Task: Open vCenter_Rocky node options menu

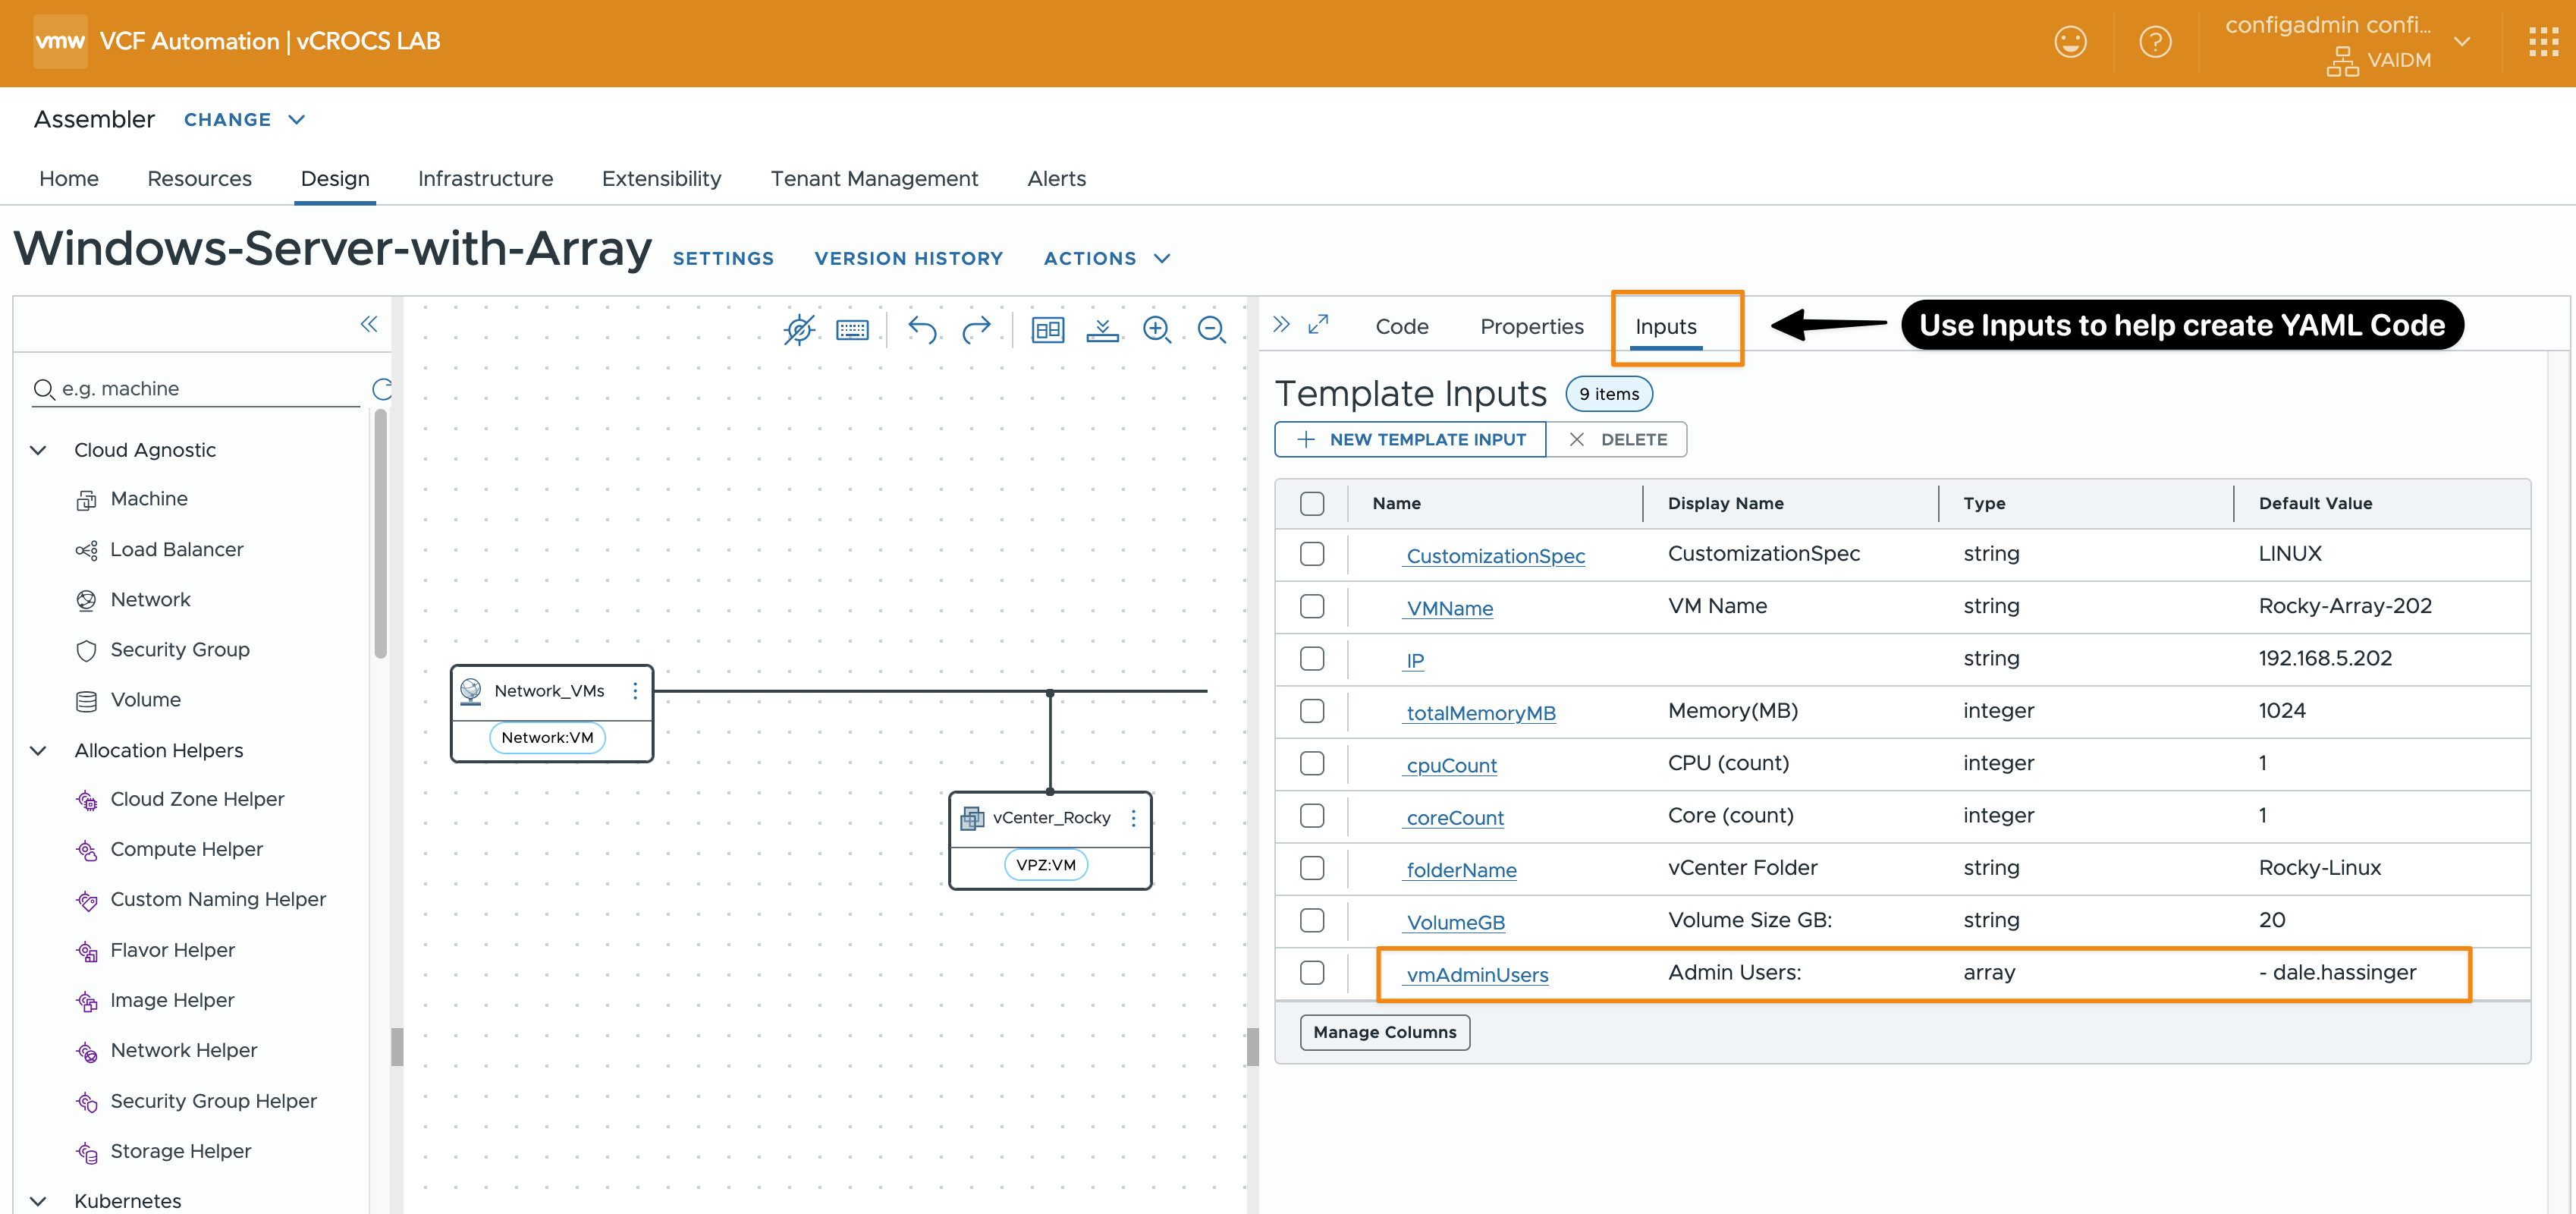Action: 1133,818
